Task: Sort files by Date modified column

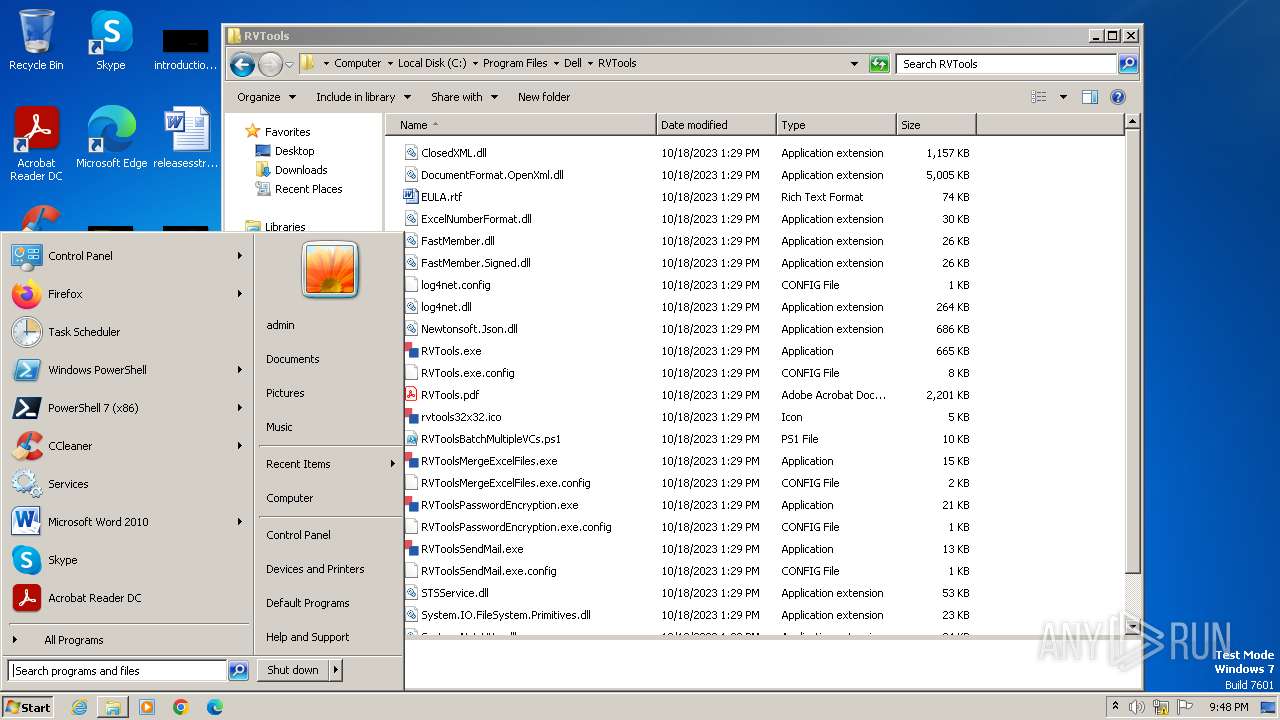Action: coord(716,125)
